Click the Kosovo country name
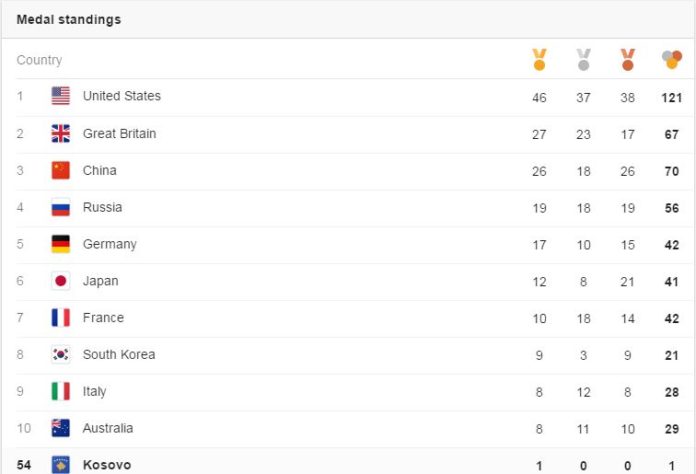The height and width of the screenshot is (474, 696). pos(107,465)
